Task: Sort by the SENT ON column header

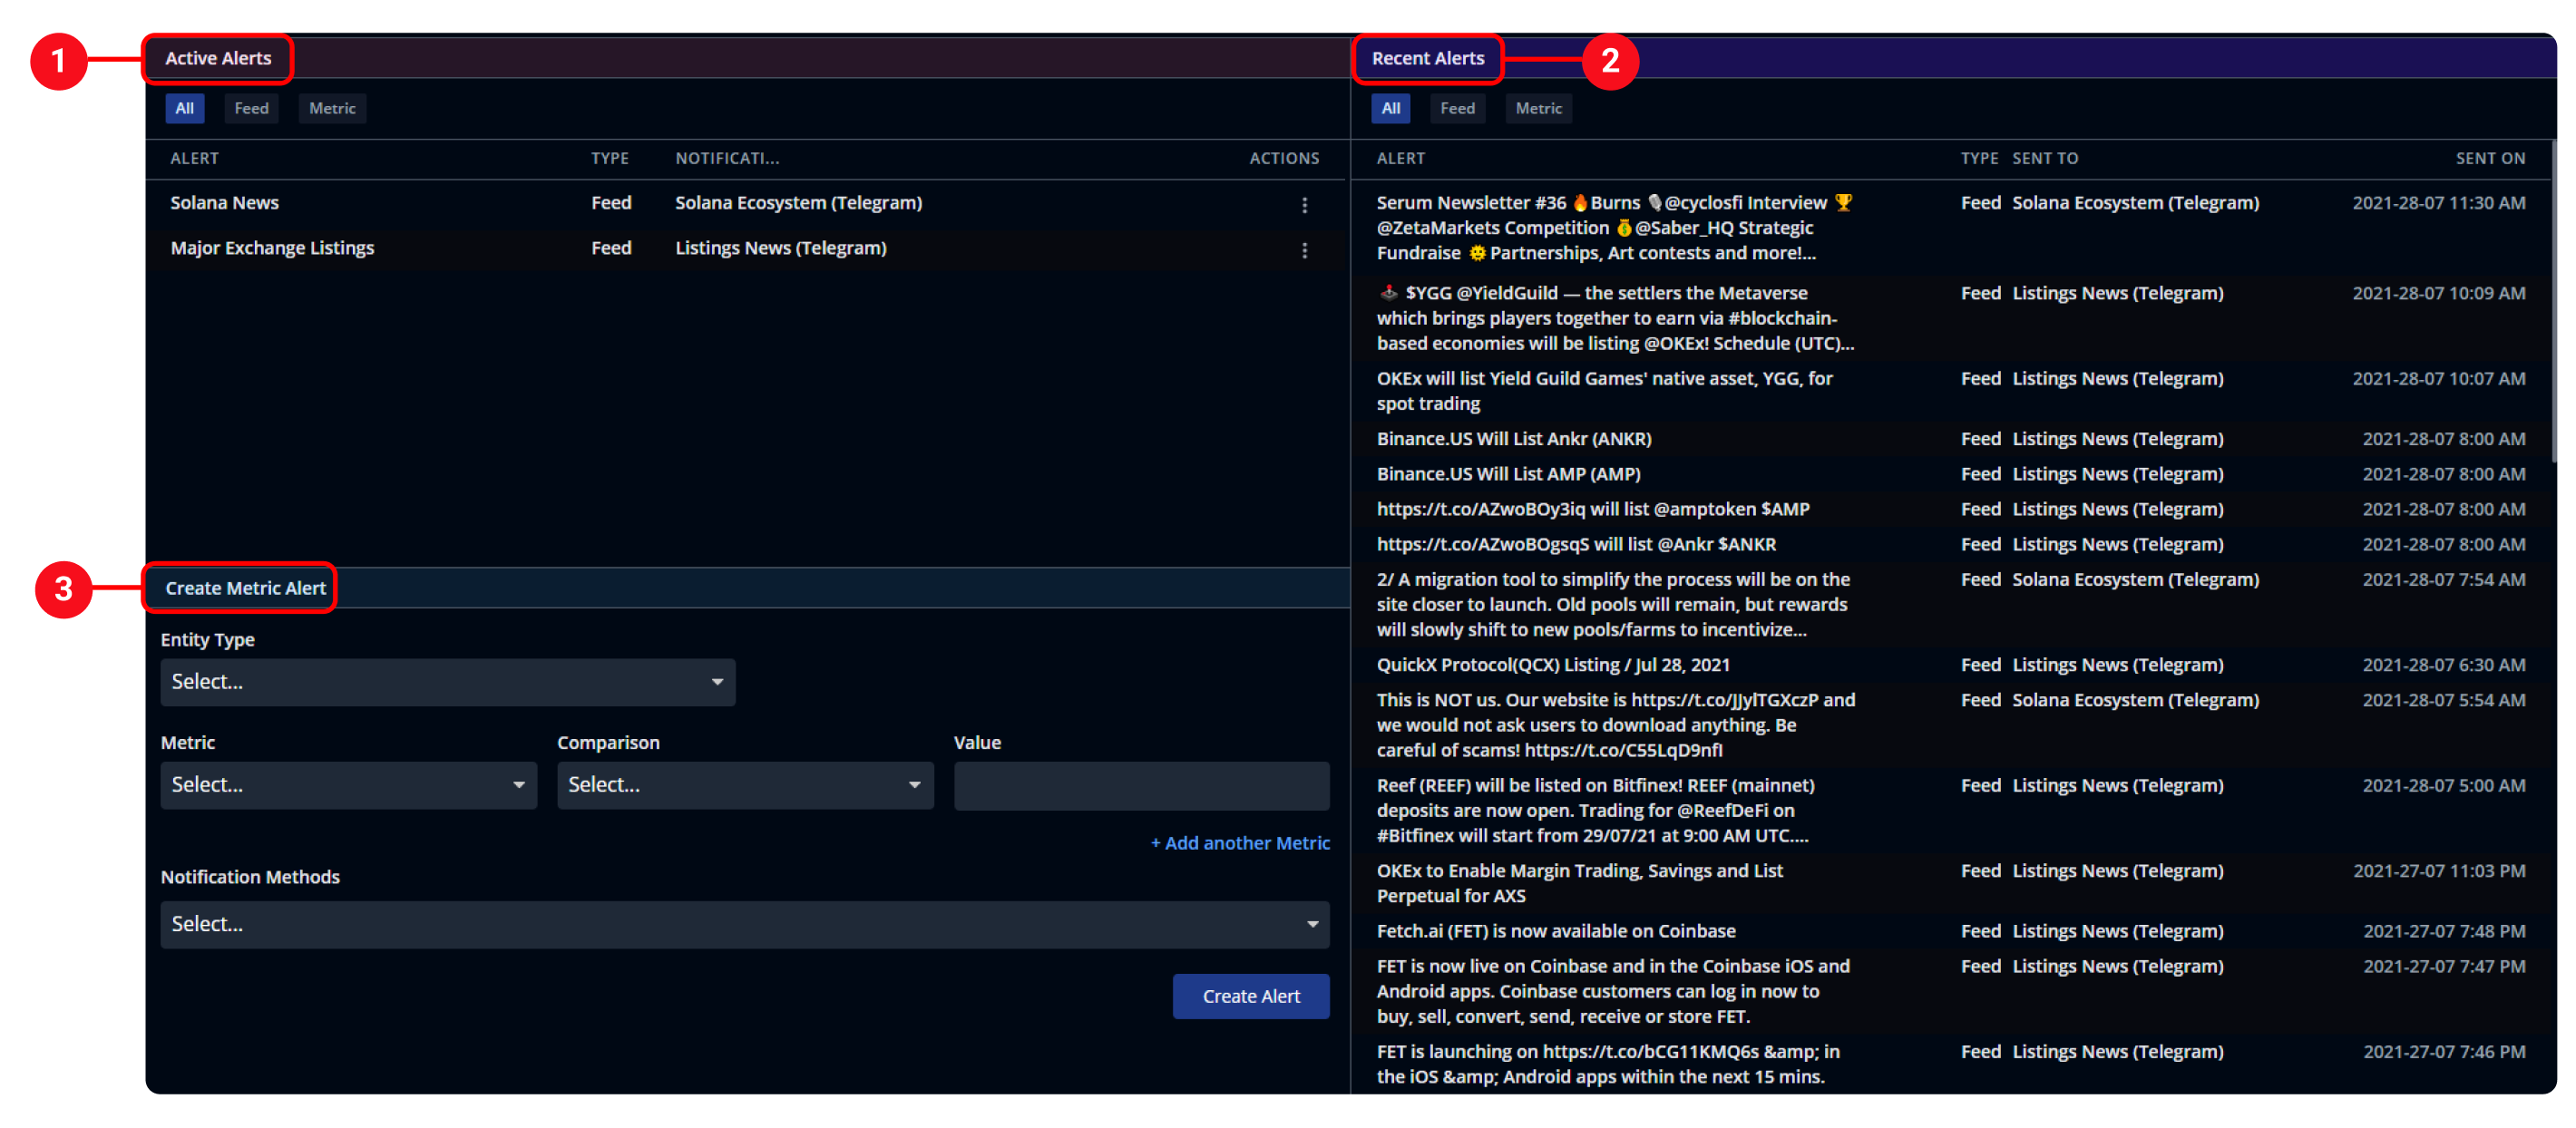Action: pos(2489,158)
